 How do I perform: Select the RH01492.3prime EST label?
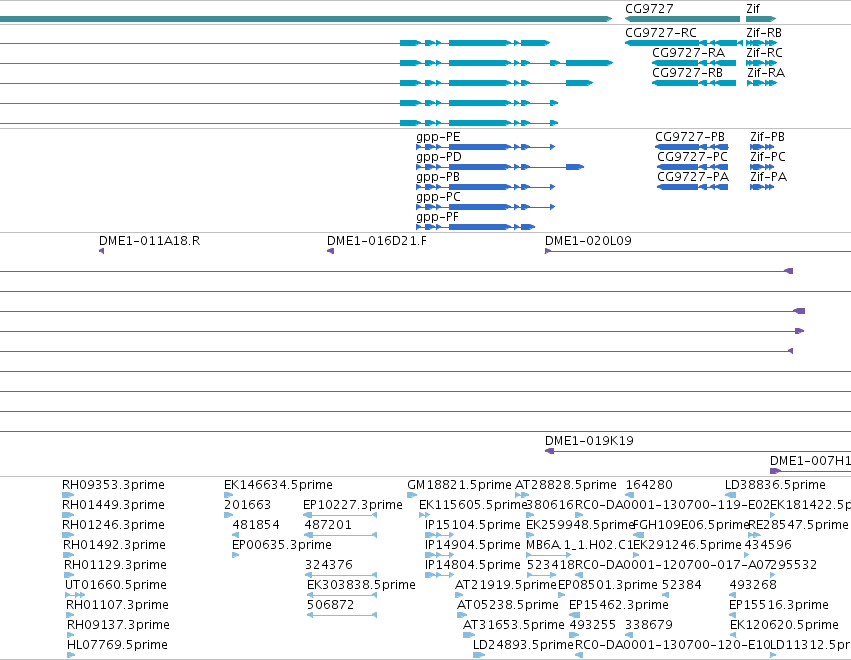click(x=114, y=545)
